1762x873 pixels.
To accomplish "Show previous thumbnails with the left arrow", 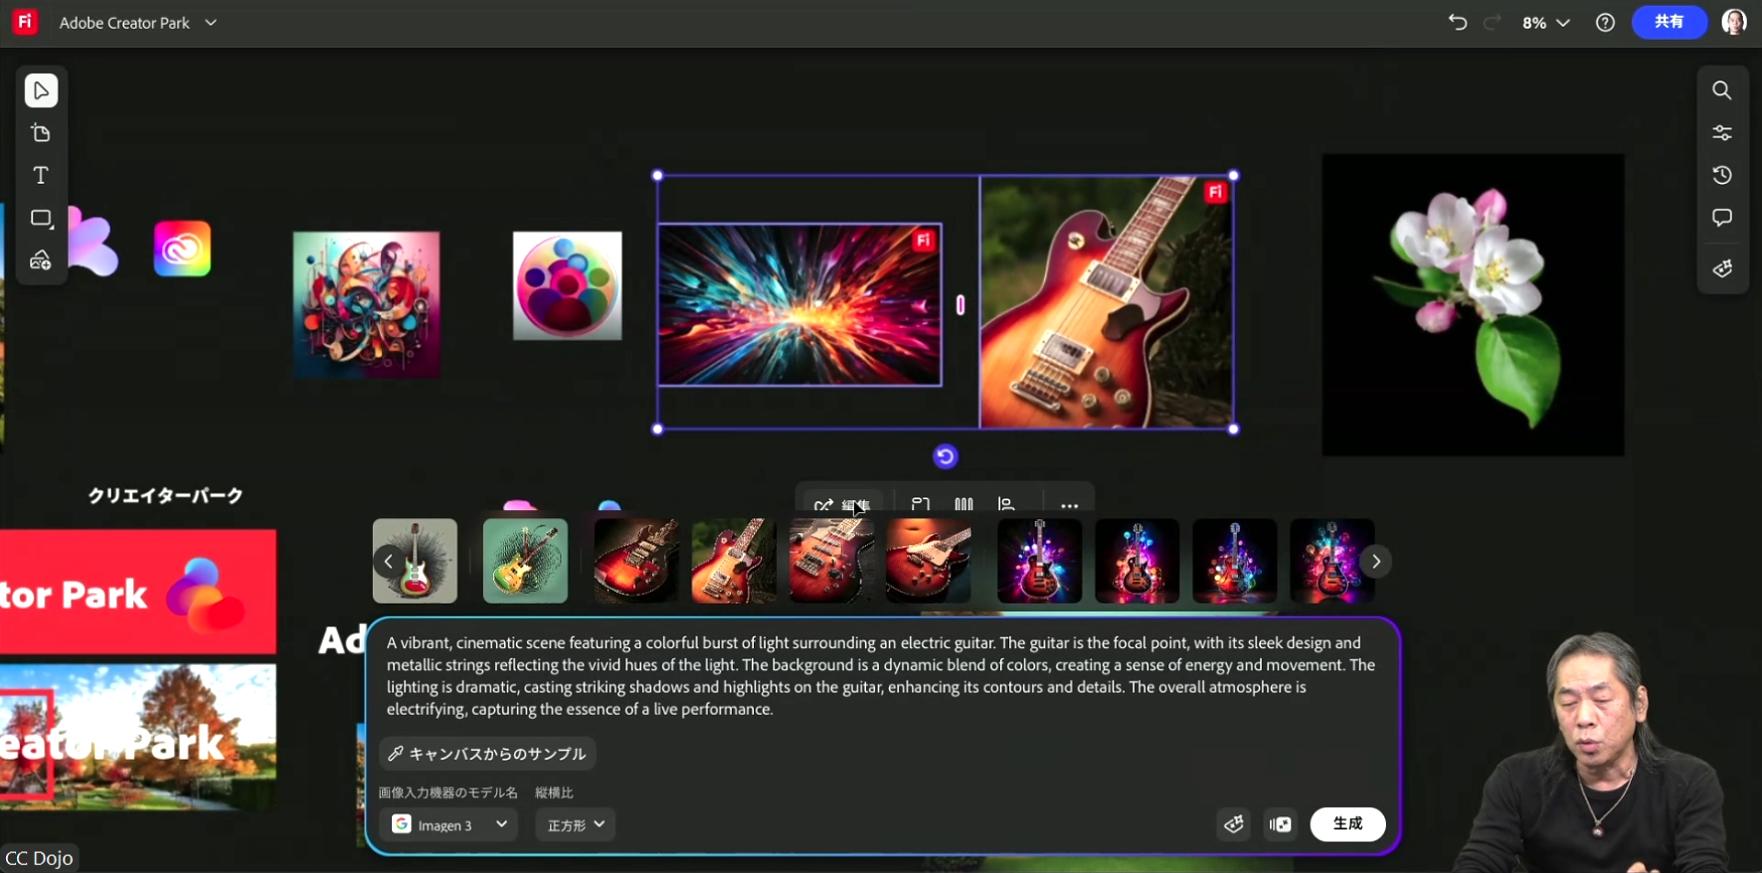I will 388,562.
